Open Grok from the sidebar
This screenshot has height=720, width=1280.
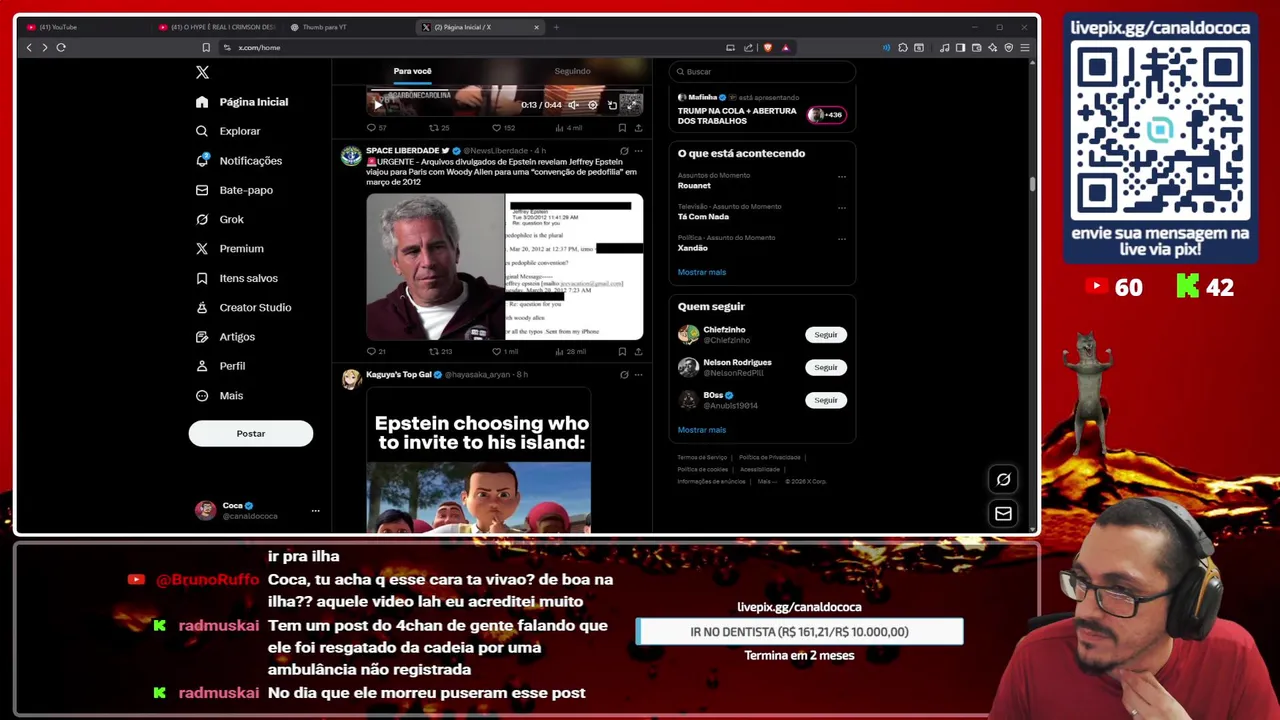tap(220, 219)
